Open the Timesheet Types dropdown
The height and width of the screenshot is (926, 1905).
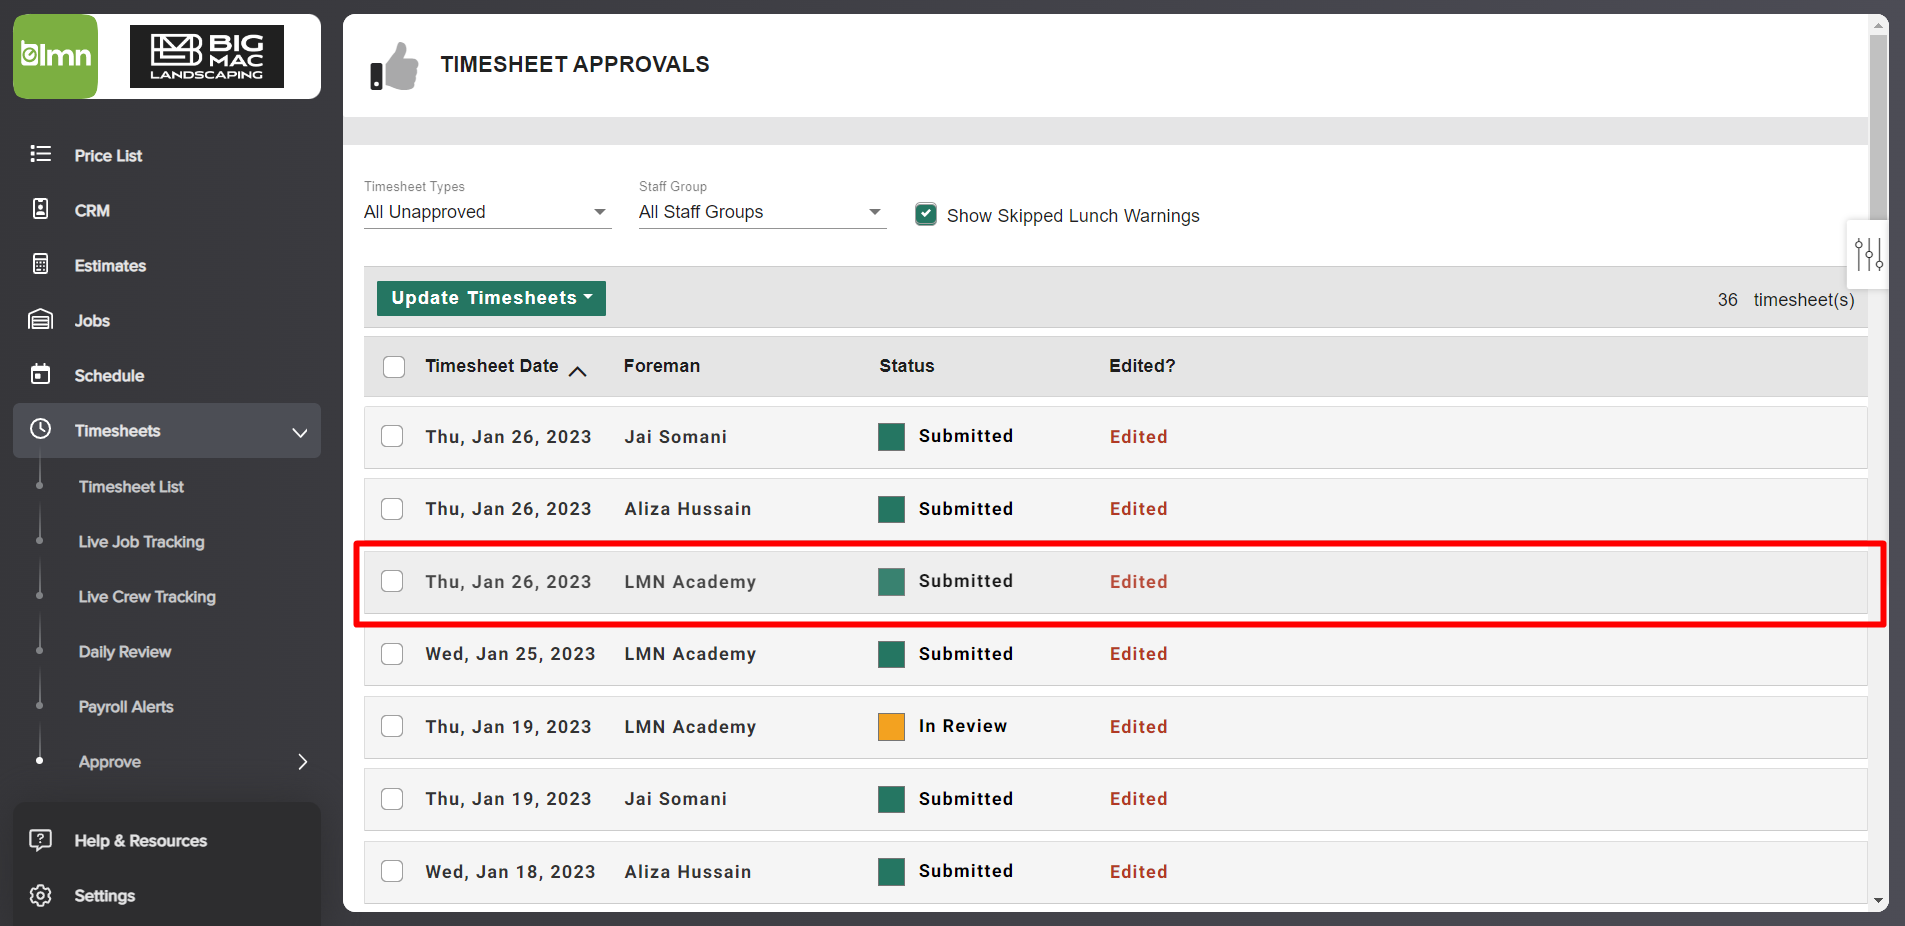click(487, 211)
